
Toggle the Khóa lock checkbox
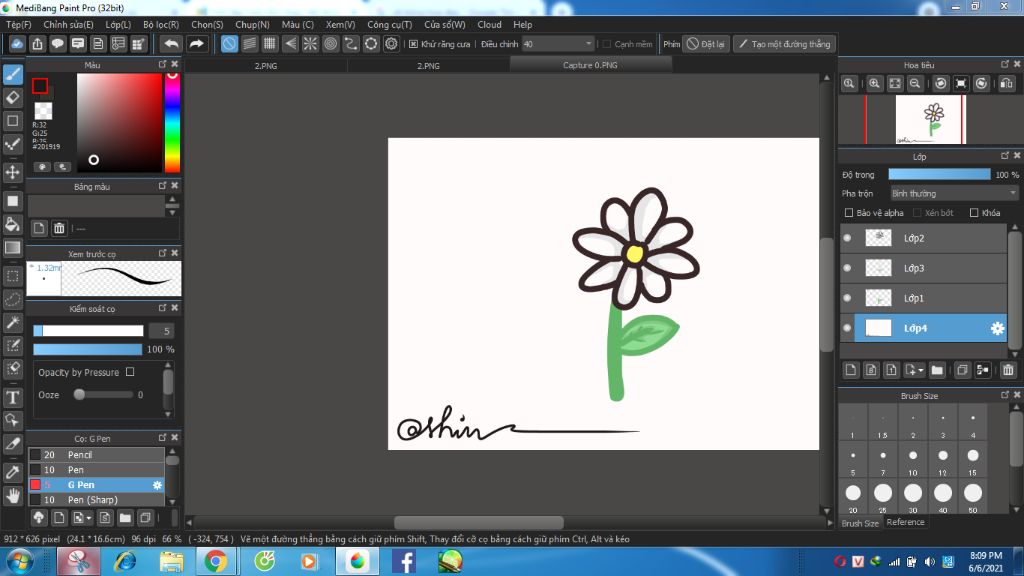tap(974, 213)
